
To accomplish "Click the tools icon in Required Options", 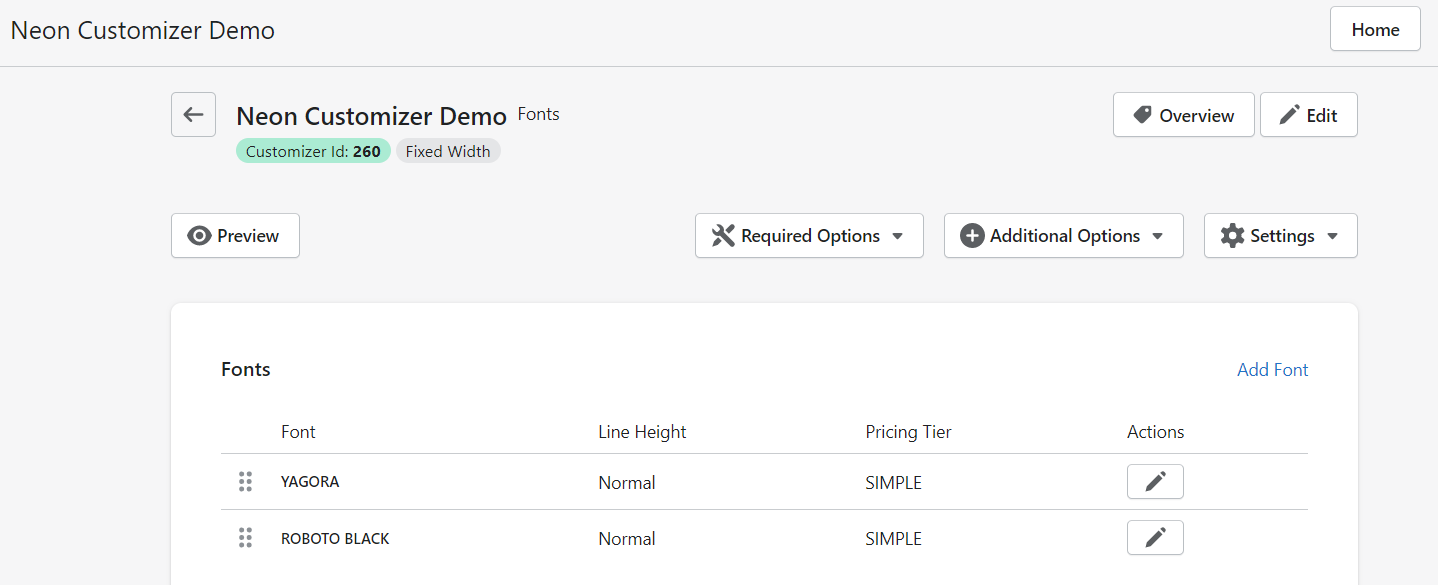I will [x=723, y=236].
